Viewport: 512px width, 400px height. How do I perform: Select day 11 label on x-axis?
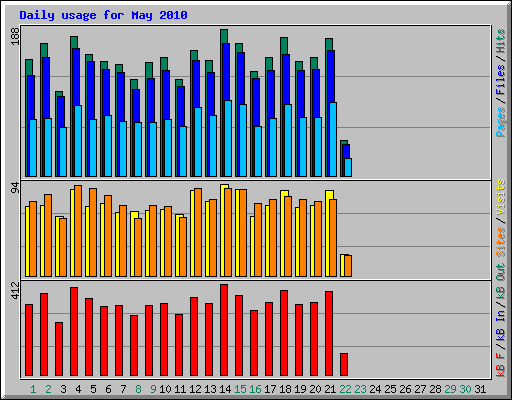coord(180,389)
